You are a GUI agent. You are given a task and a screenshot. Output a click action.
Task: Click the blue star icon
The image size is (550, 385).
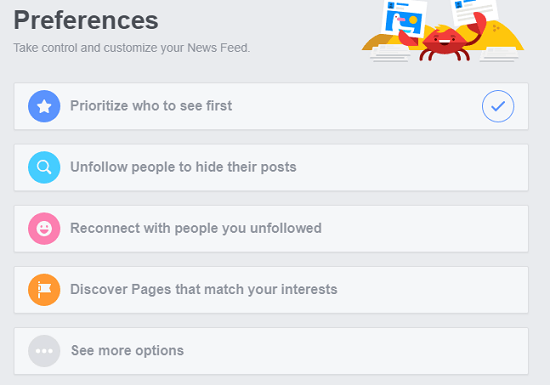click(x=44, y=106)
